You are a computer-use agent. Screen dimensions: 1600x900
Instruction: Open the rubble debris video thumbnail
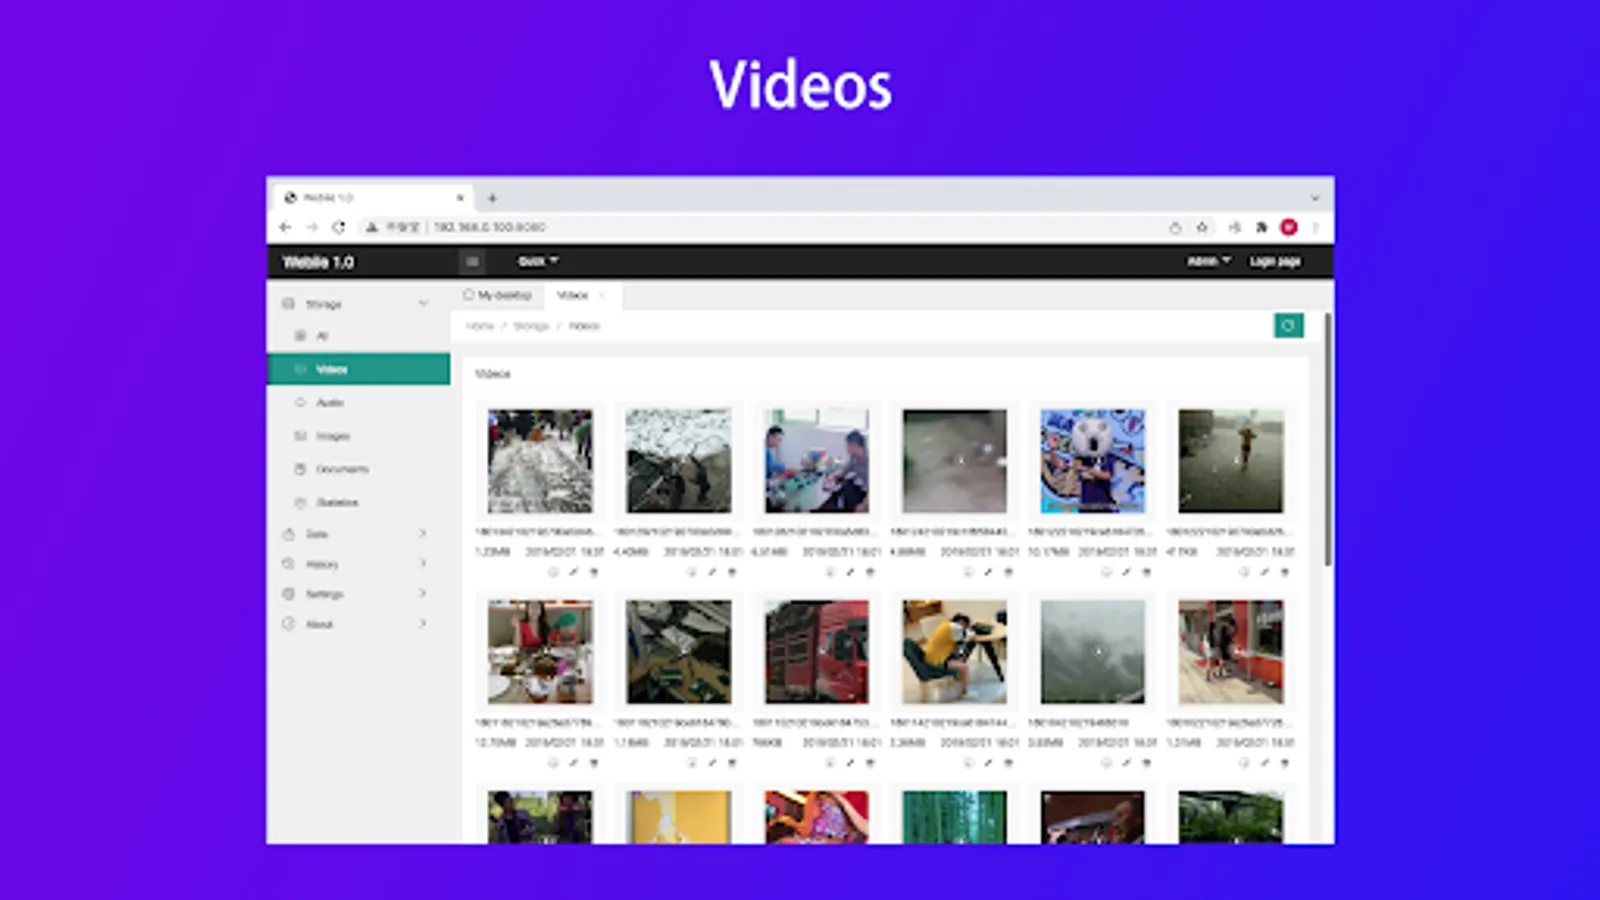click(678, 652)
